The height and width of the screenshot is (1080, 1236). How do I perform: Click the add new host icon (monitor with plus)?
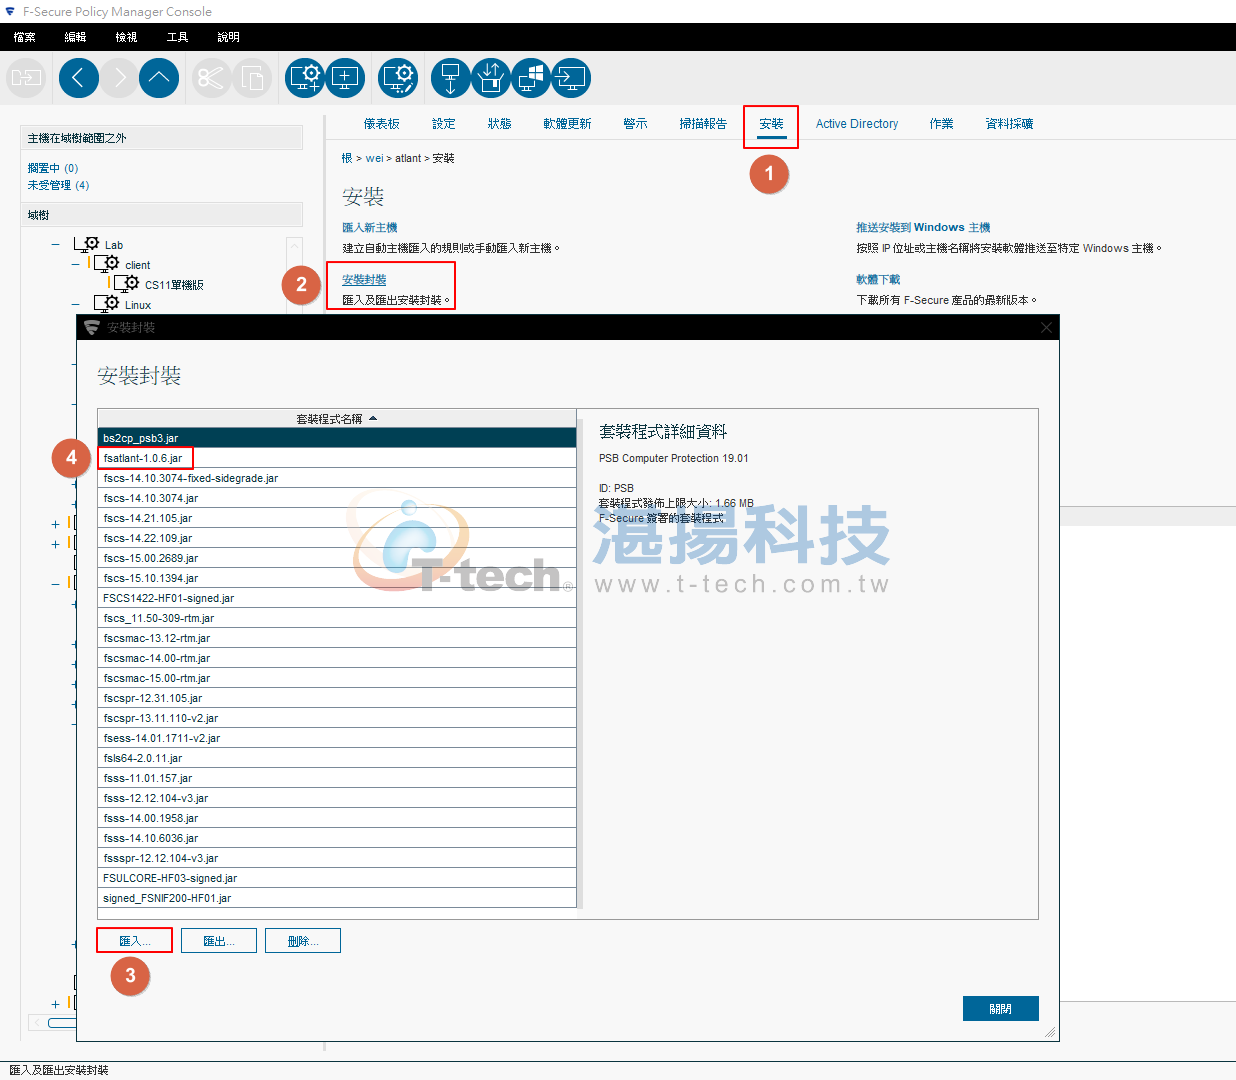click(x=345, y=78)
